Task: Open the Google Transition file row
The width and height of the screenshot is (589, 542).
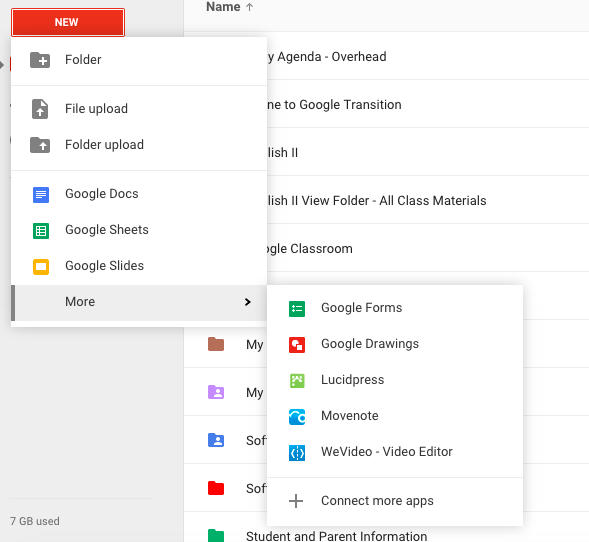Action: tap(427, 104)
